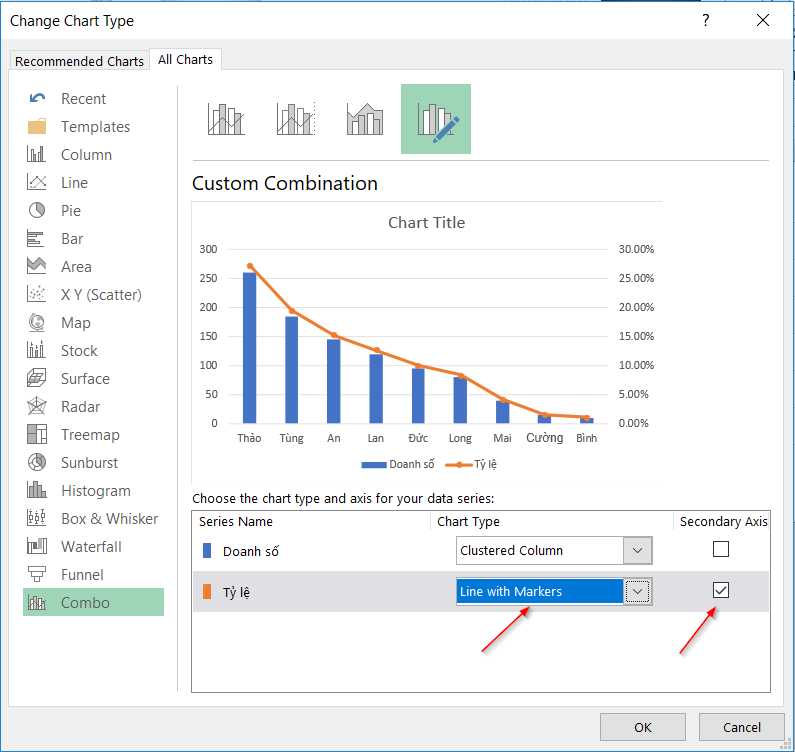Click the Box & Whisker icon
Viewport: 795px width, 752px height.
click(37, 518)
